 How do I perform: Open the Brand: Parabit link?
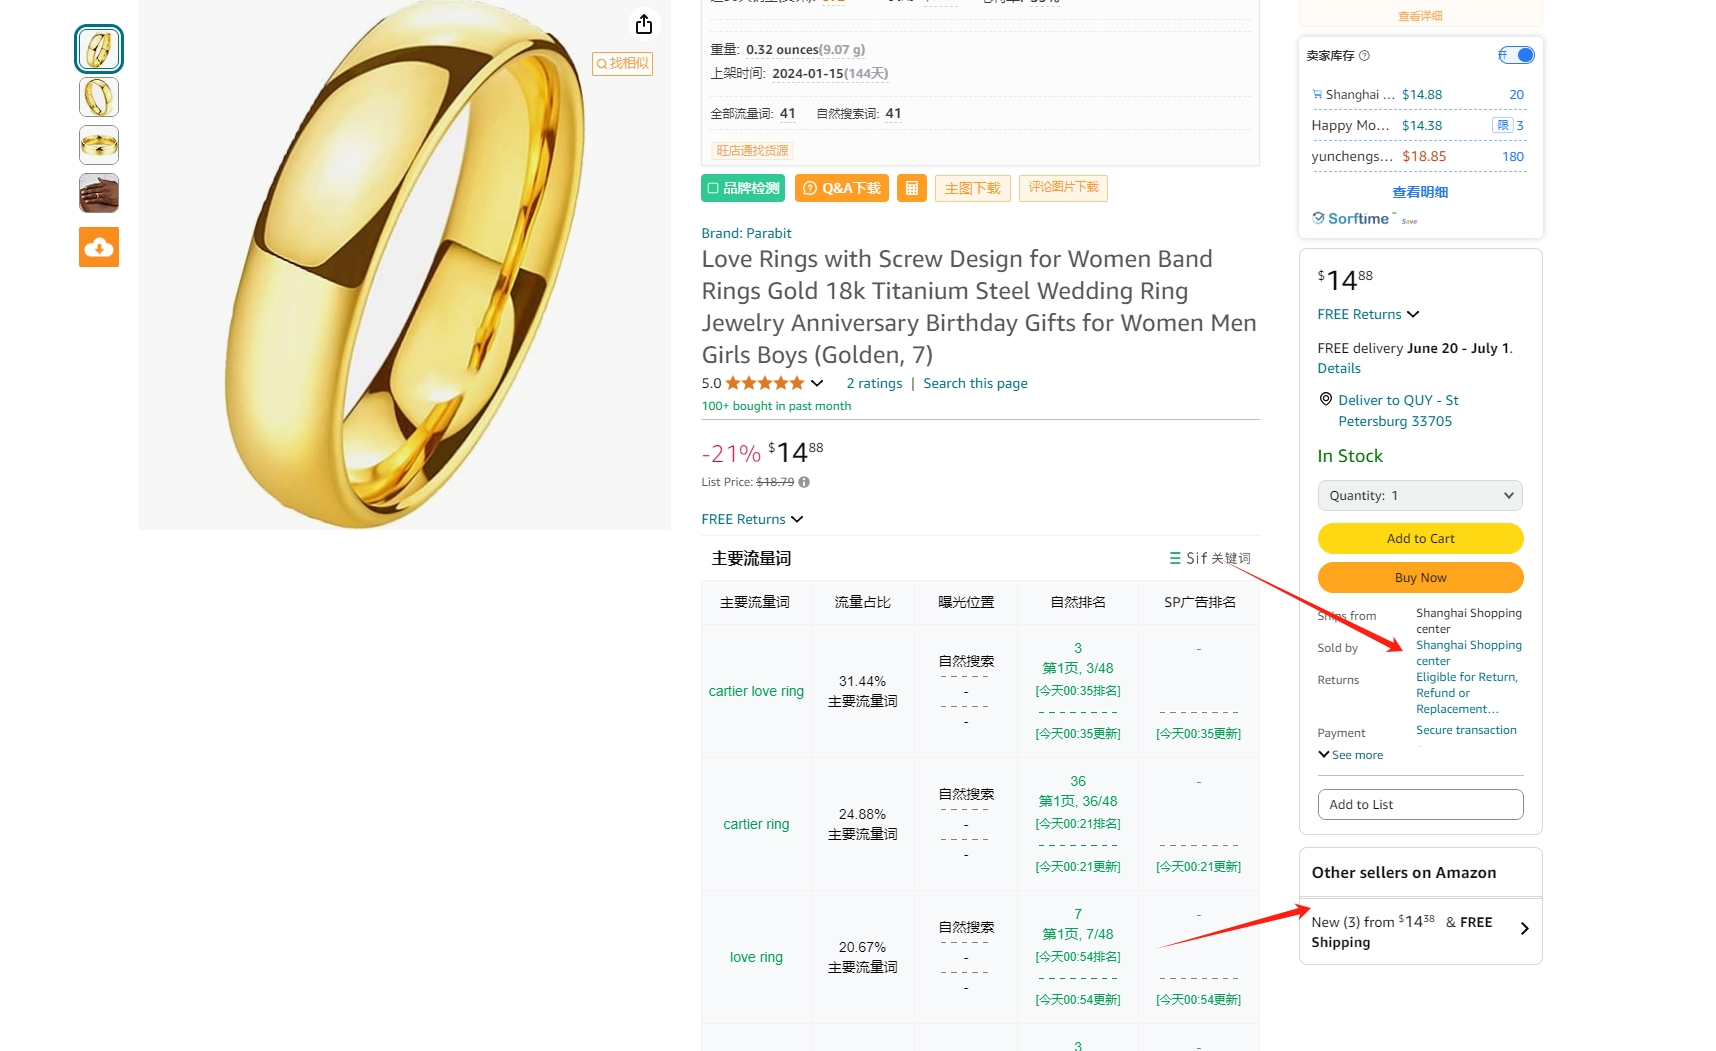pos(746,233)
